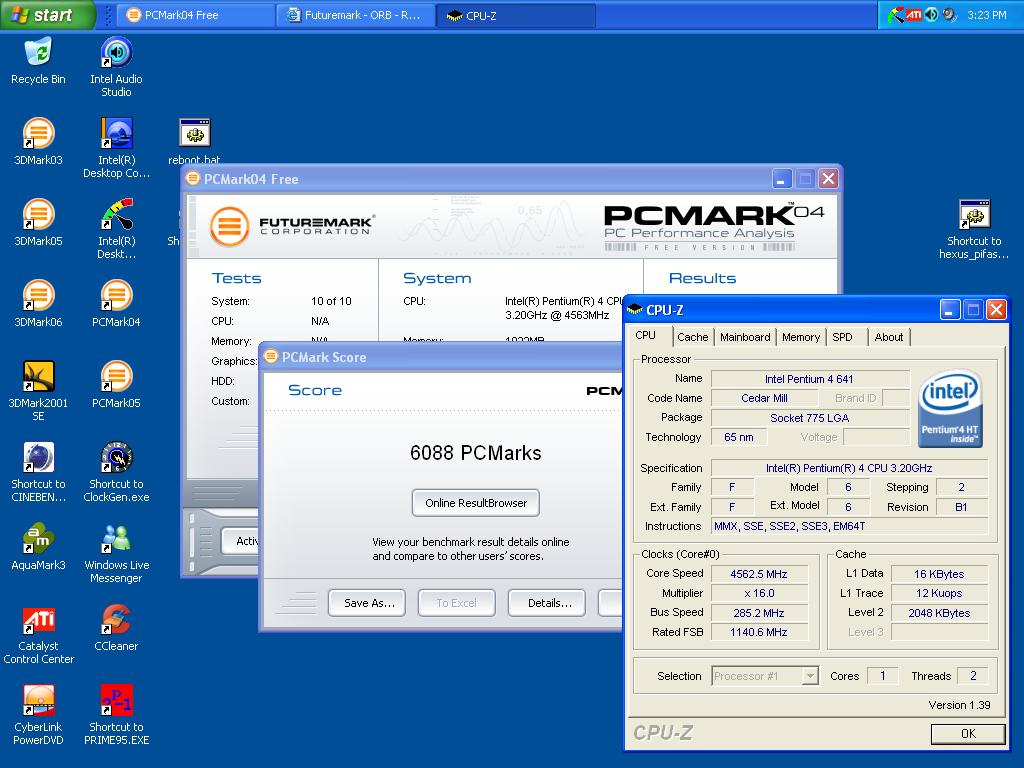Click the Revision value B1
This screenshot has width=1024, height=768.
click(961, 507)
